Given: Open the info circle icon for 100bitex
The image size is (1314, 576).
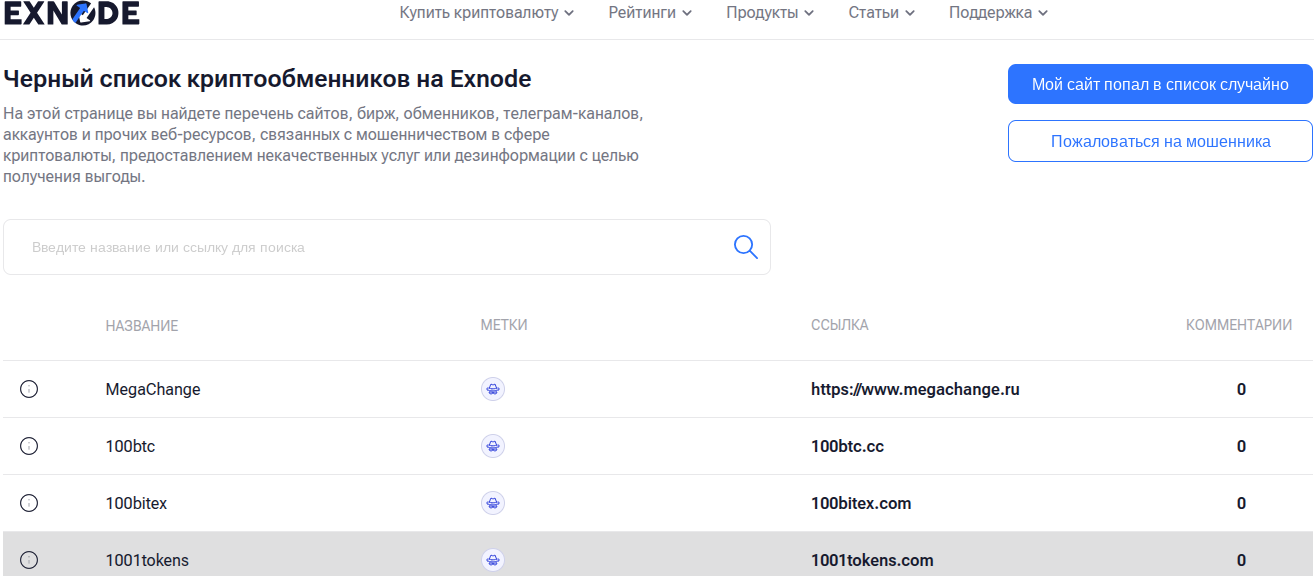Looking at the screenshot, I should (x=29, y=503).
